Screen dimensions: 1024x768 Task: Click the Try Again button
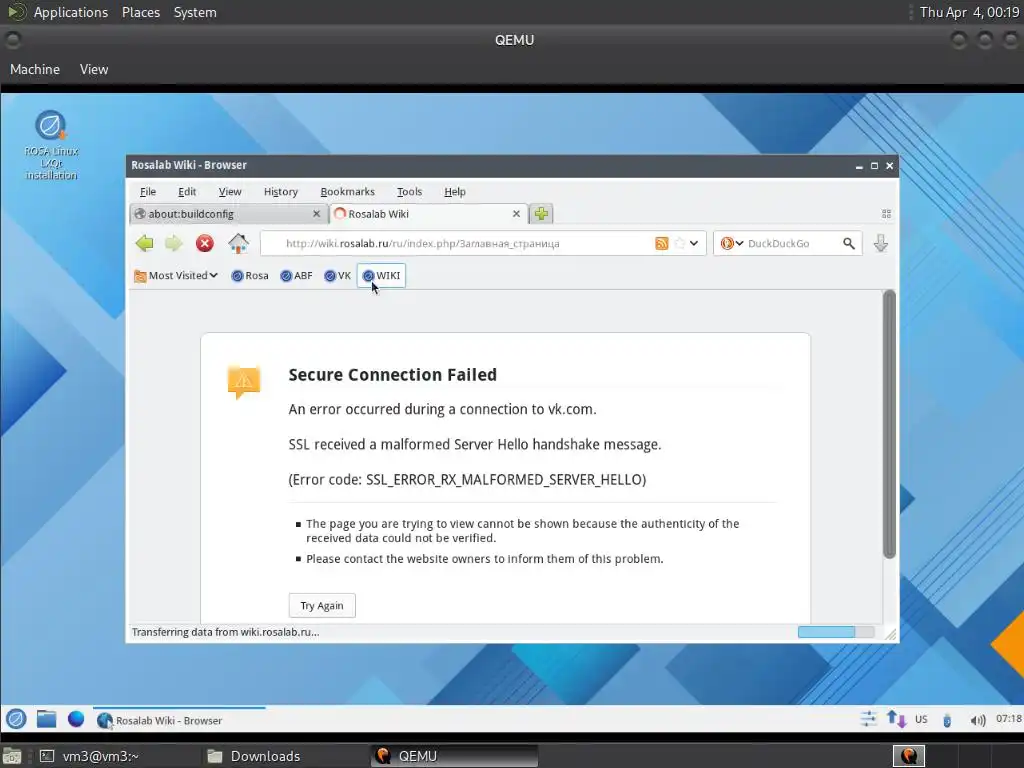(322, 605)
